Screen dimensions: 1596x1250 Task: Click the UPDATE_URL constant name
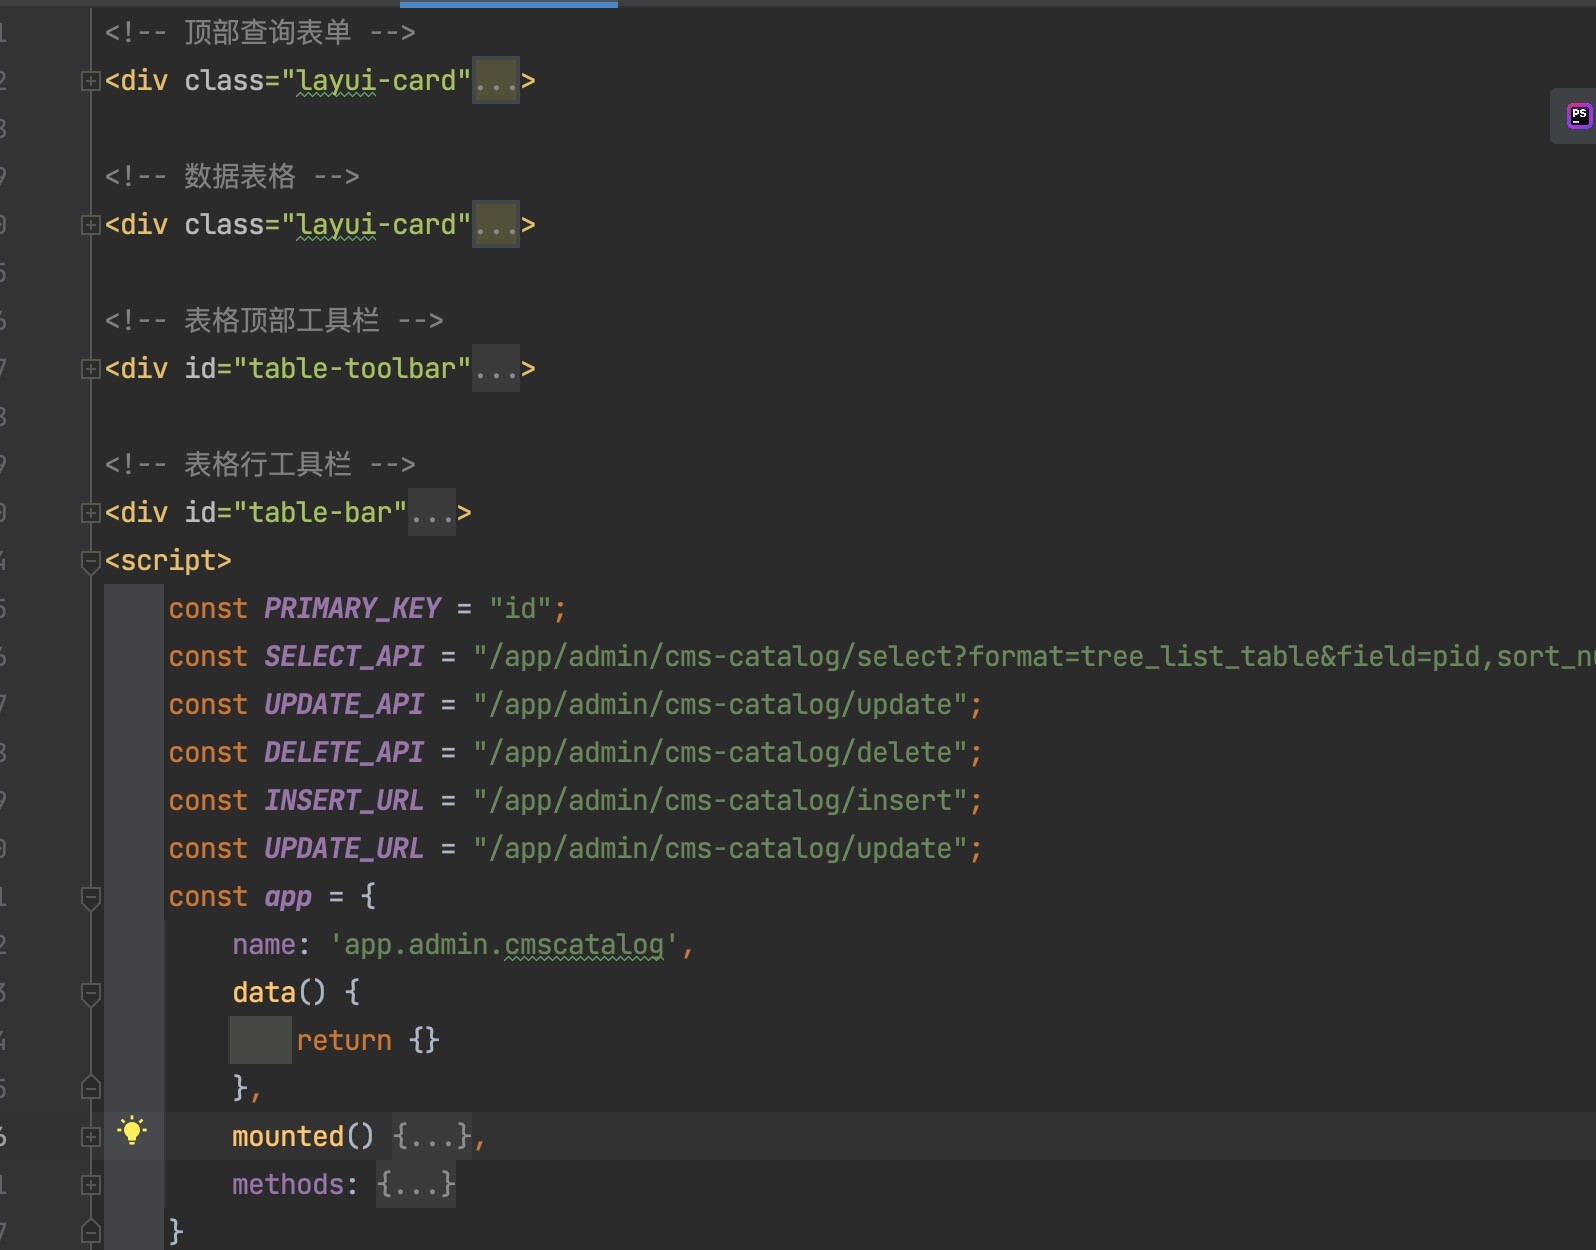tap(344, 848)
